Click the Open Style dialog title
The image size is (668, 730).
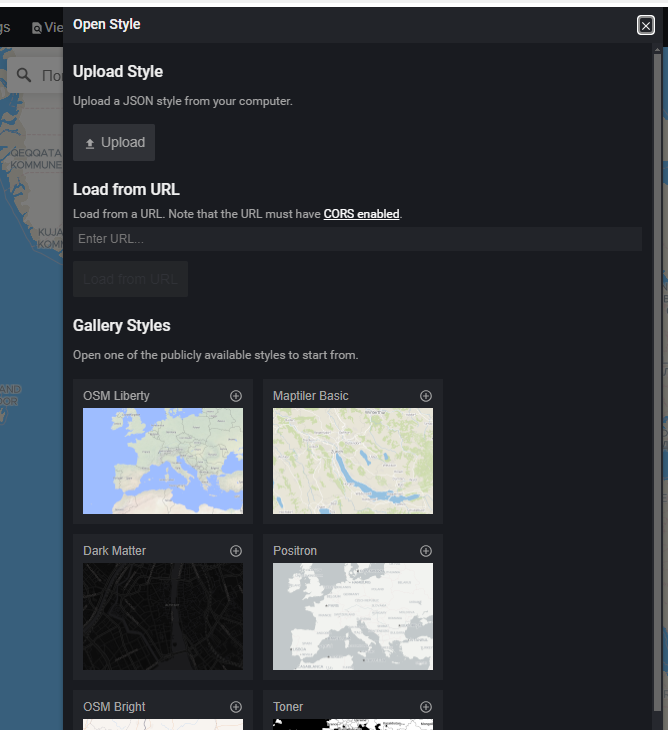click(107, 24)
